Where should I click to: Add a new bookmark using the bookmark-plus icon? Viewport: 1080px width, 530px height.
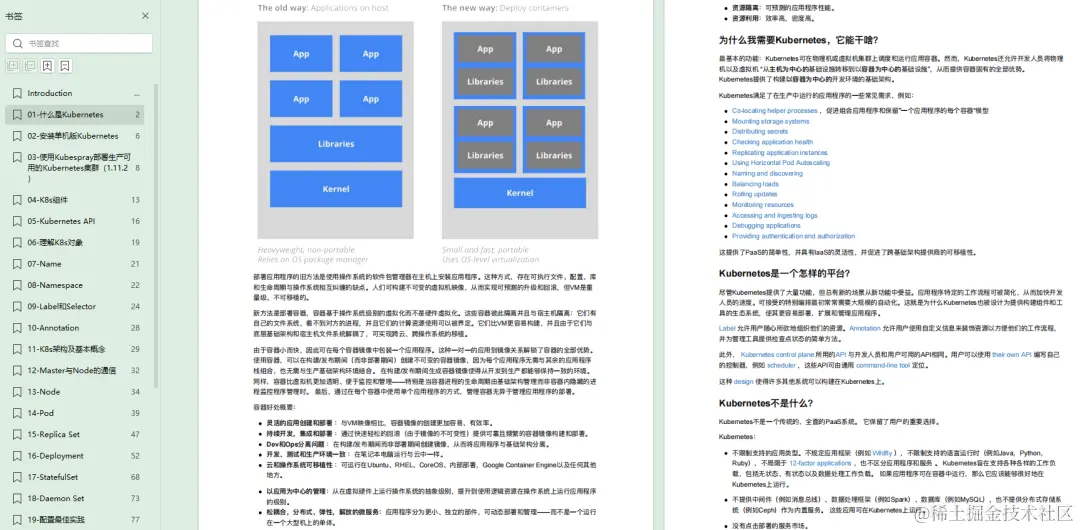47,66
